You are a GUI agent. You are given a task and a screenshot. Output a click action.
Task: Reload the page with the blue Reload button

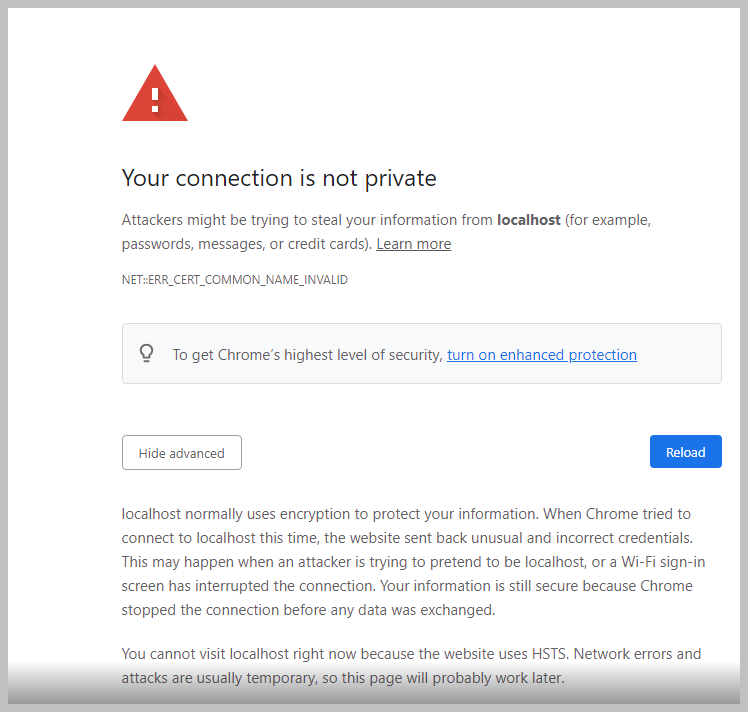686,452
